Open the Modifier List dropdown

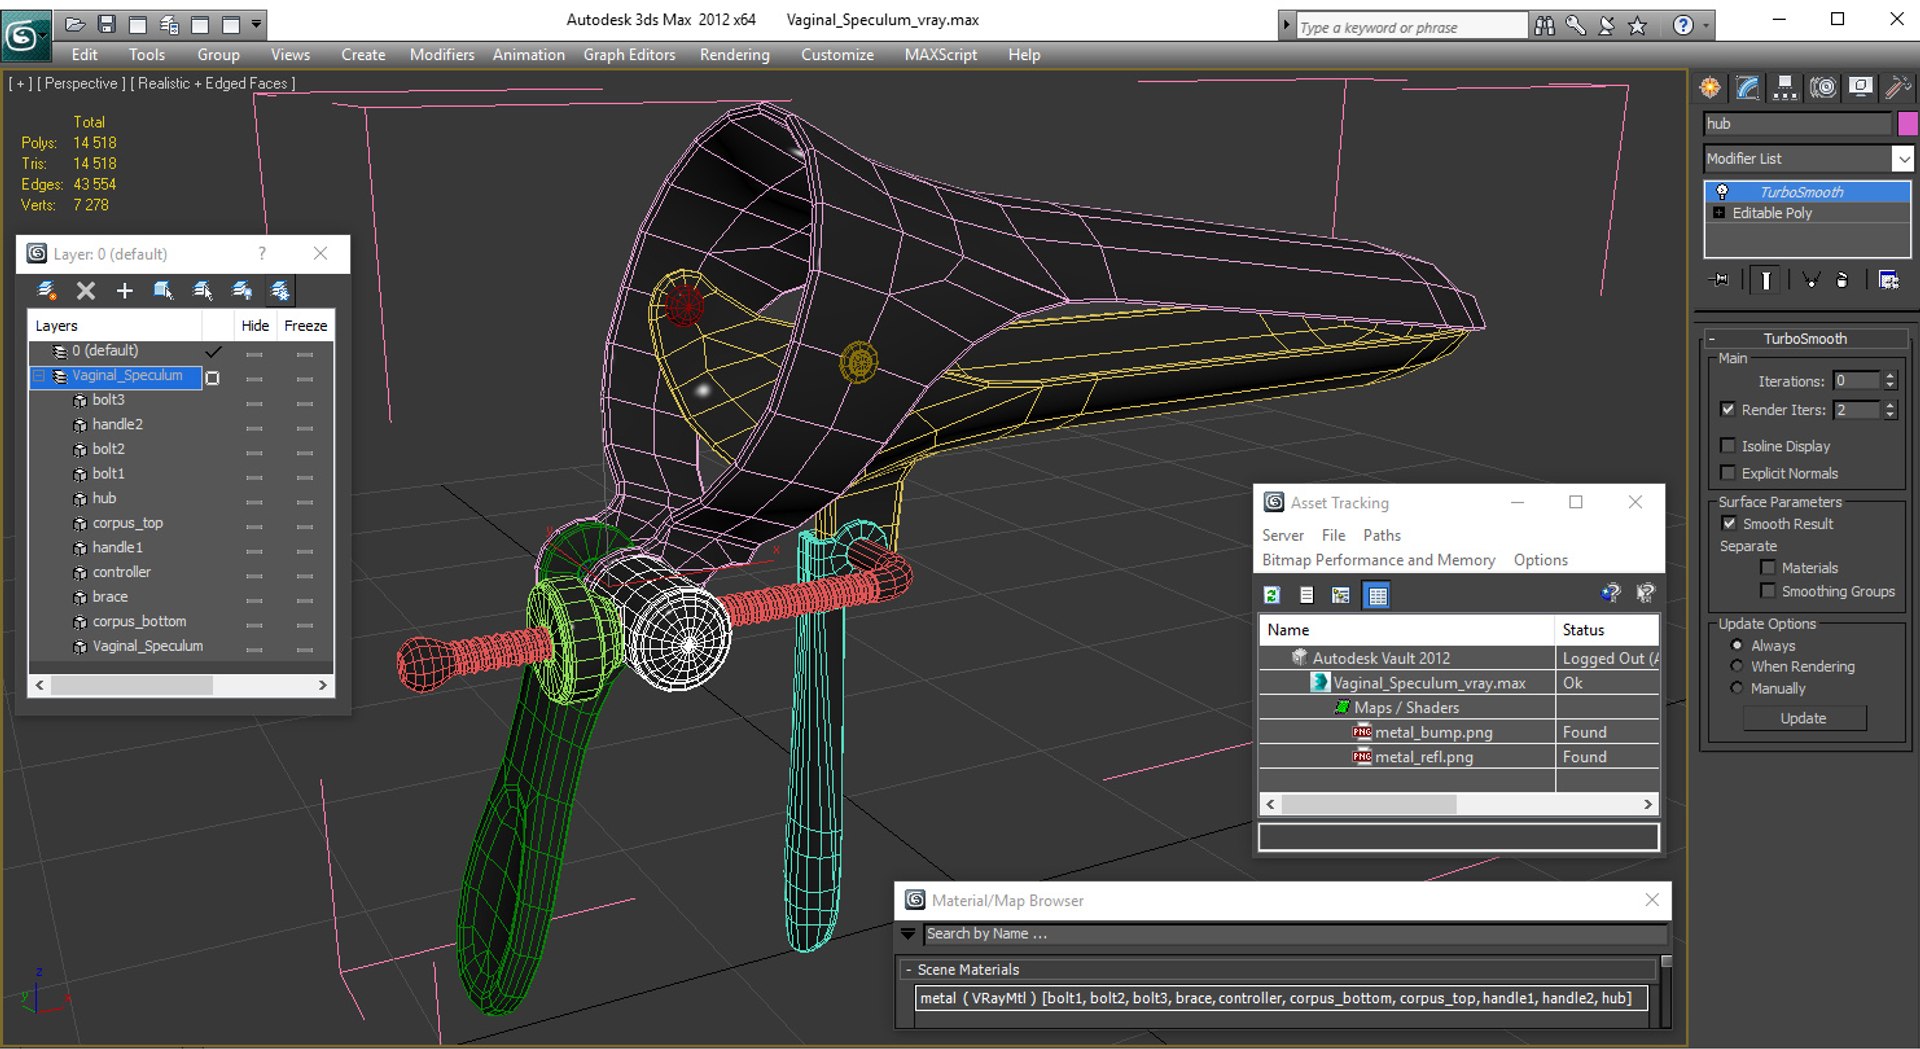[1902, 158]
